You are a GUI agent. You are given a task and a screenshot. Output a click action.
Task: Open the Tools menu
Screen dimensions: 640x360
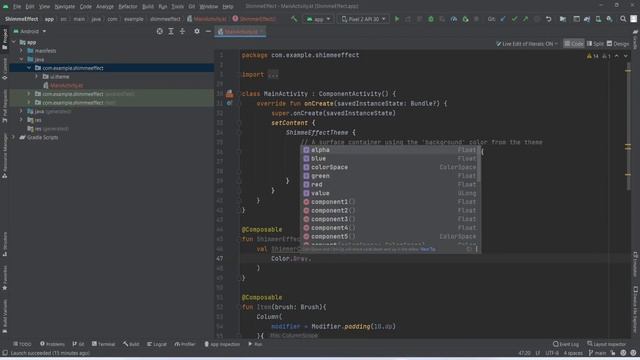click(x=177, y=7)
